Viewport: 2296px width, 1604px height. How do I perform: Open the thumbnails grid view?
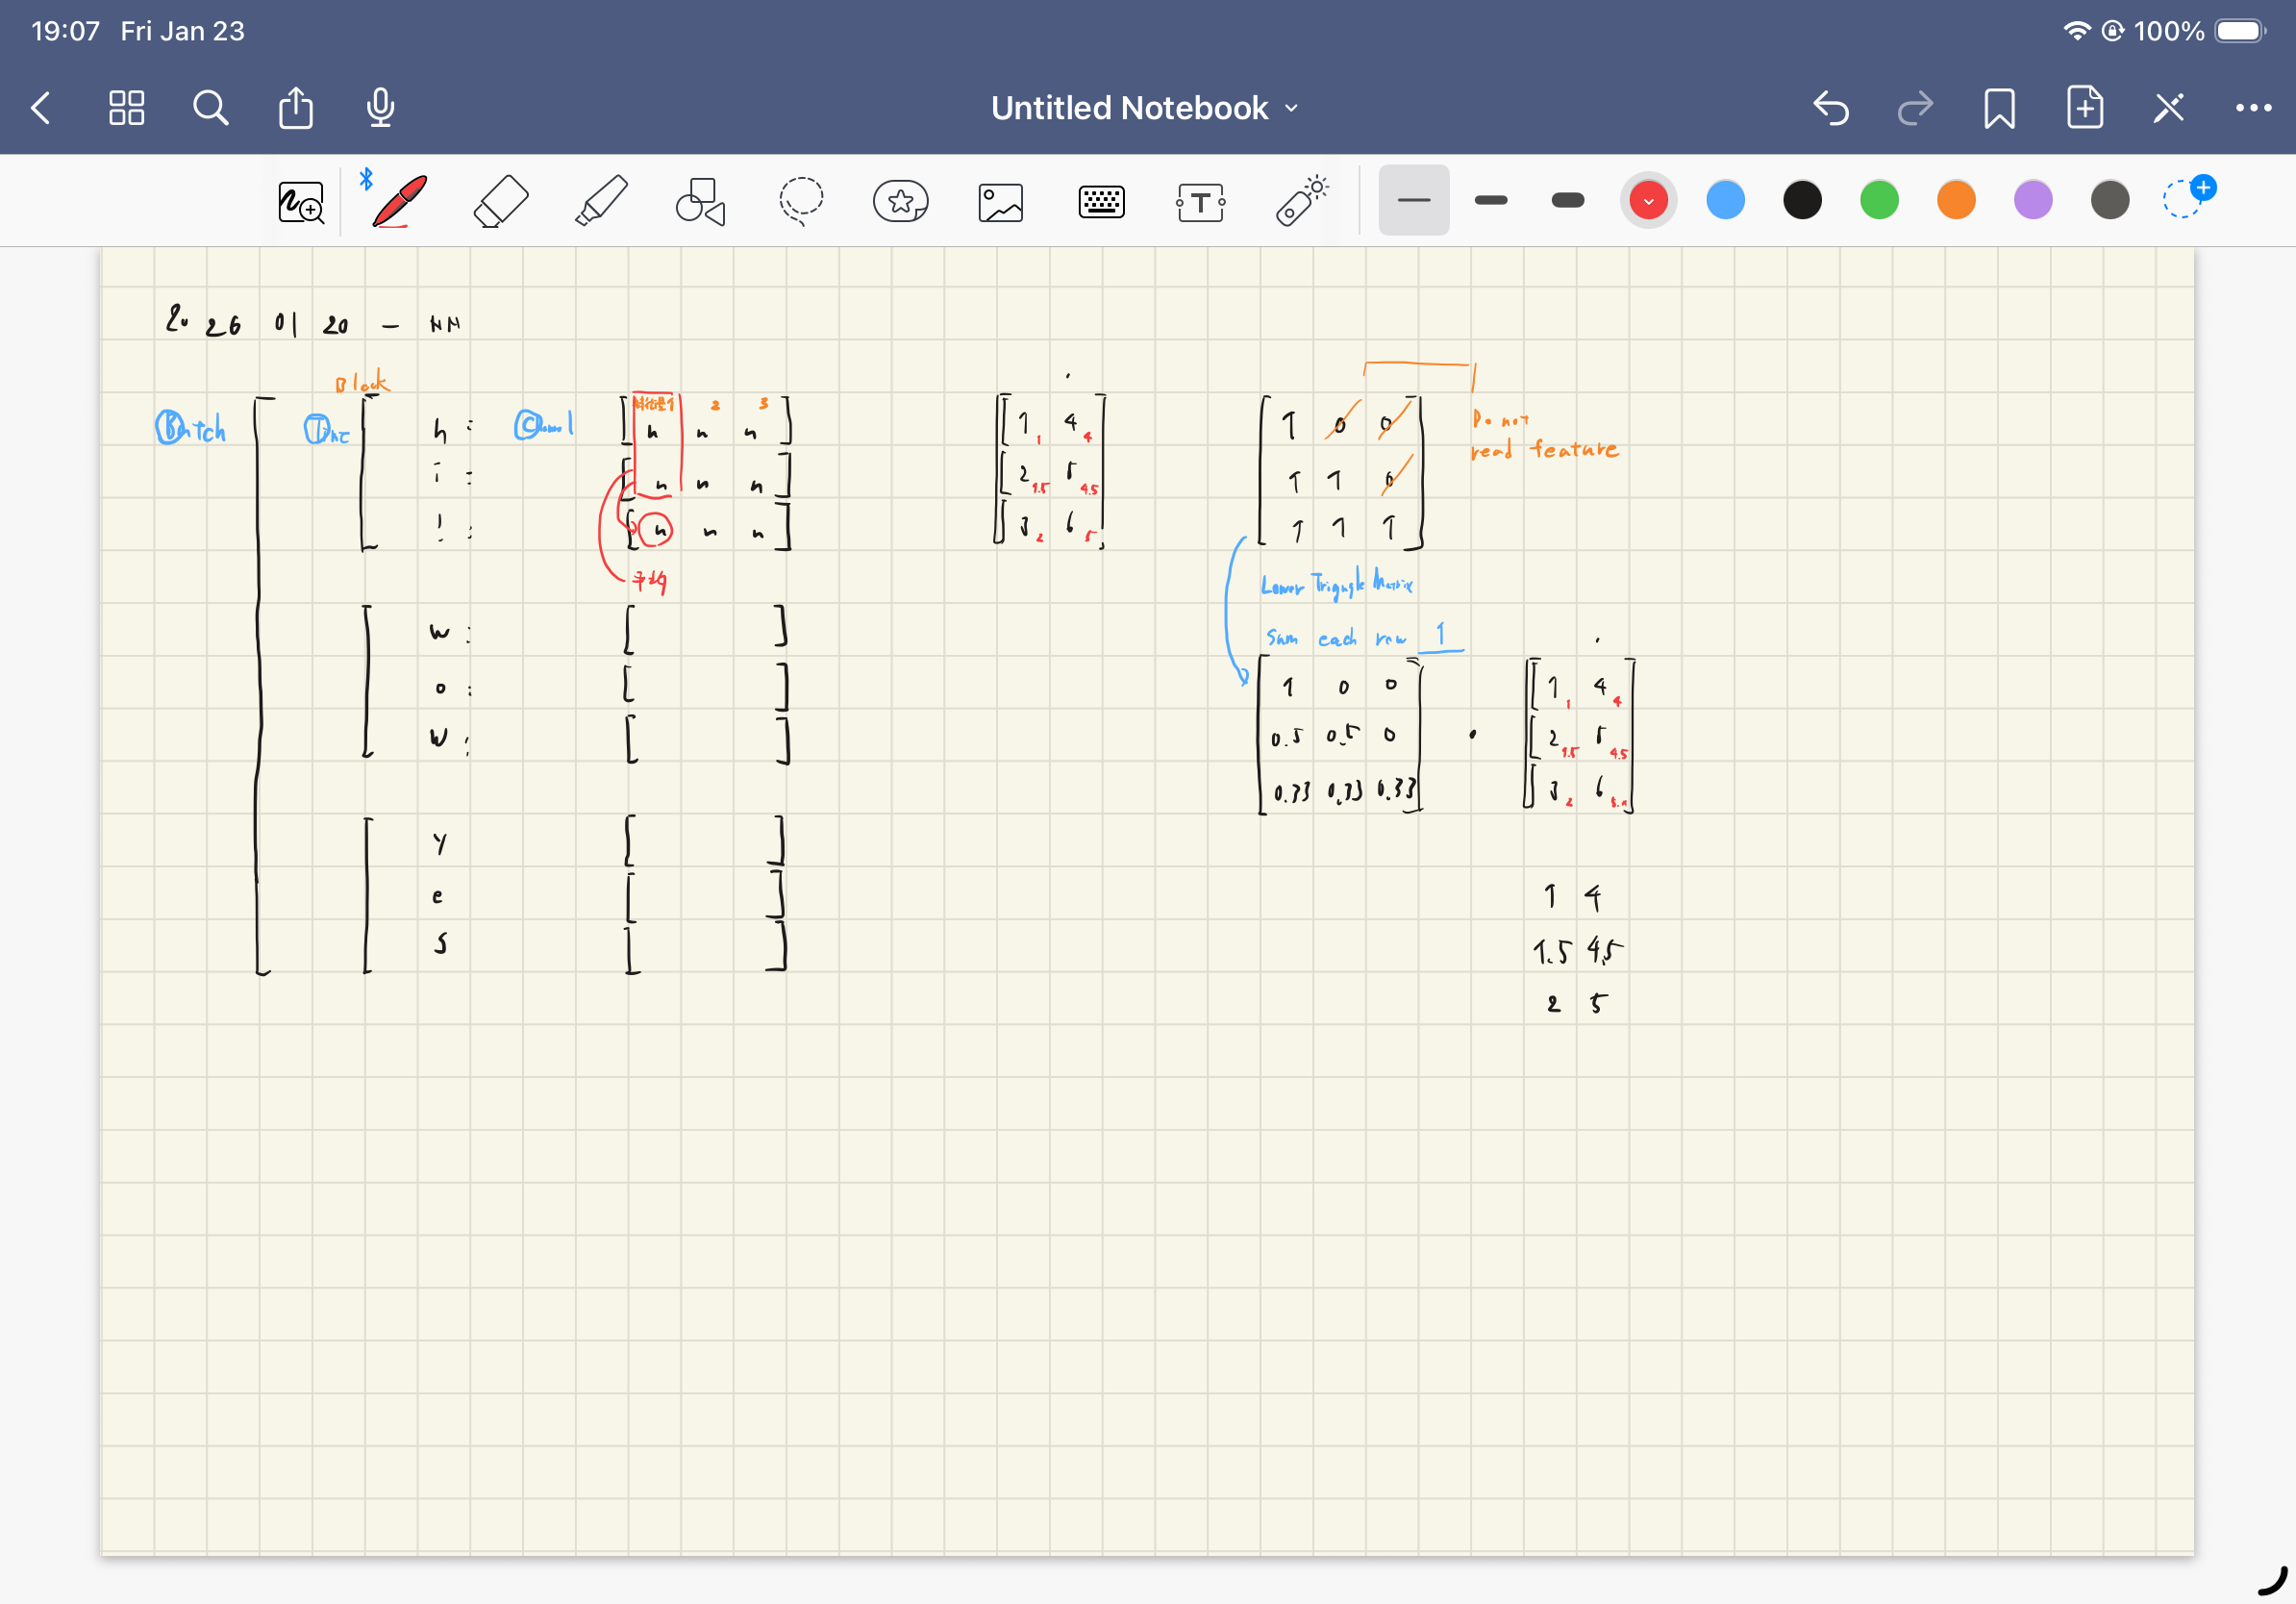(127, 108)
